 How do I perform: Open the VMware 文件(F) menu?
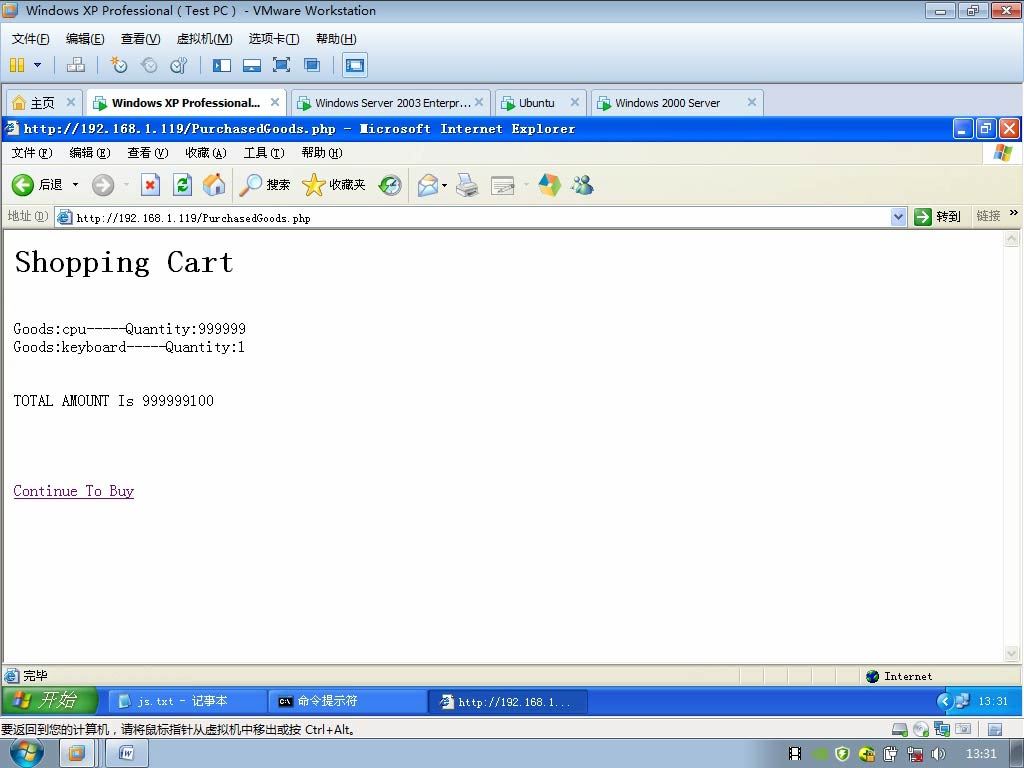click(30, 39)
